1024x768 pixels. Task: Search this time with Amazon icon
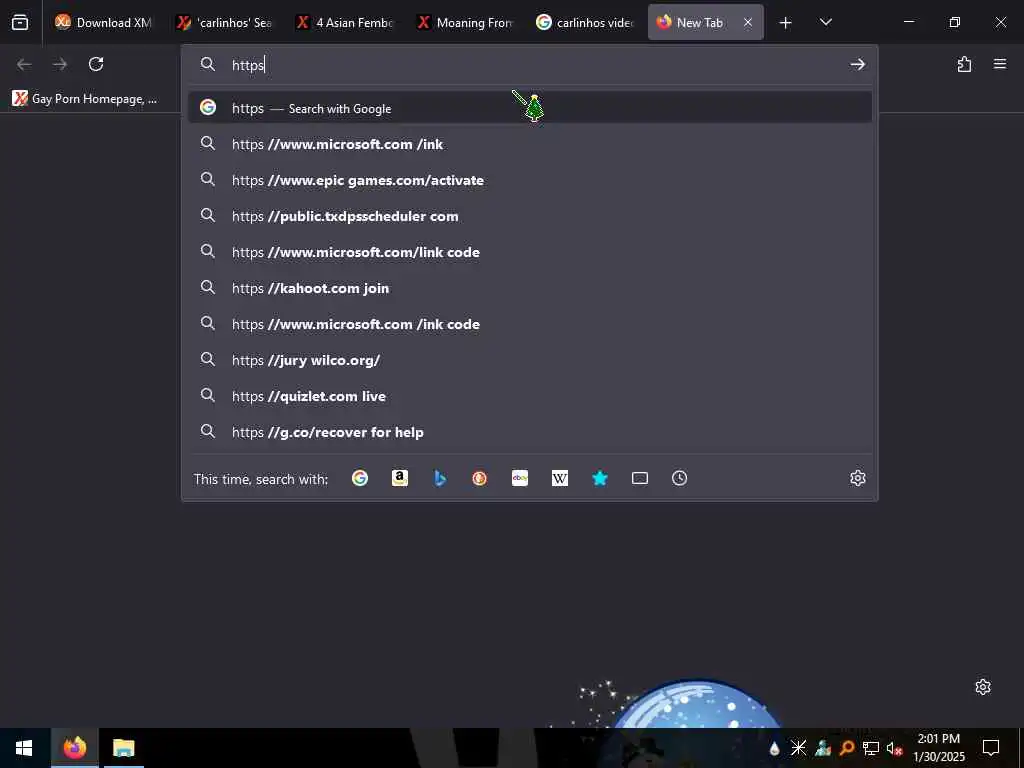(400, 478)
